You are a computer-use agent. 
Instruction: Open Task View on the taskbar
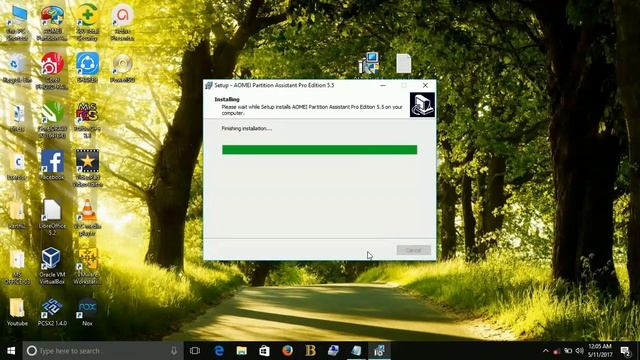tap(195, 351)
